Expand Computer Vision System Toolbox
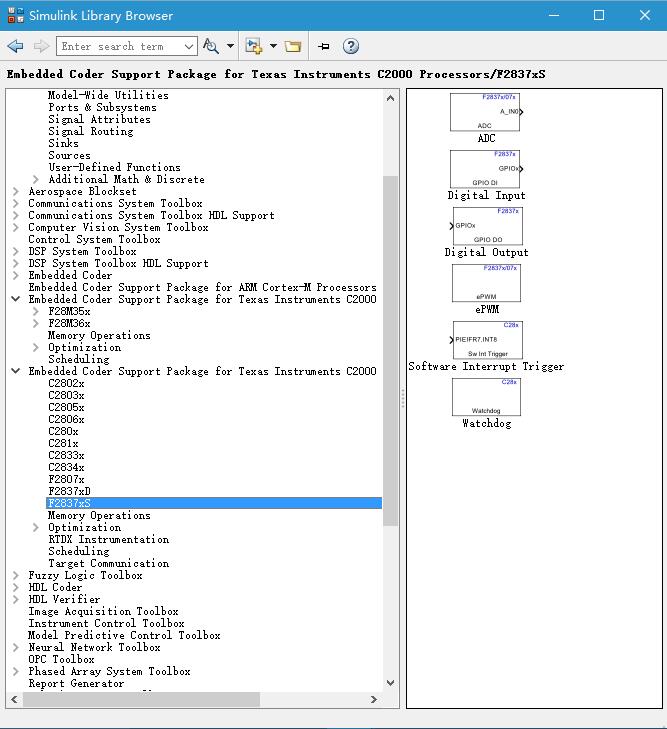The image size is (667, 729). click(16, 227)
